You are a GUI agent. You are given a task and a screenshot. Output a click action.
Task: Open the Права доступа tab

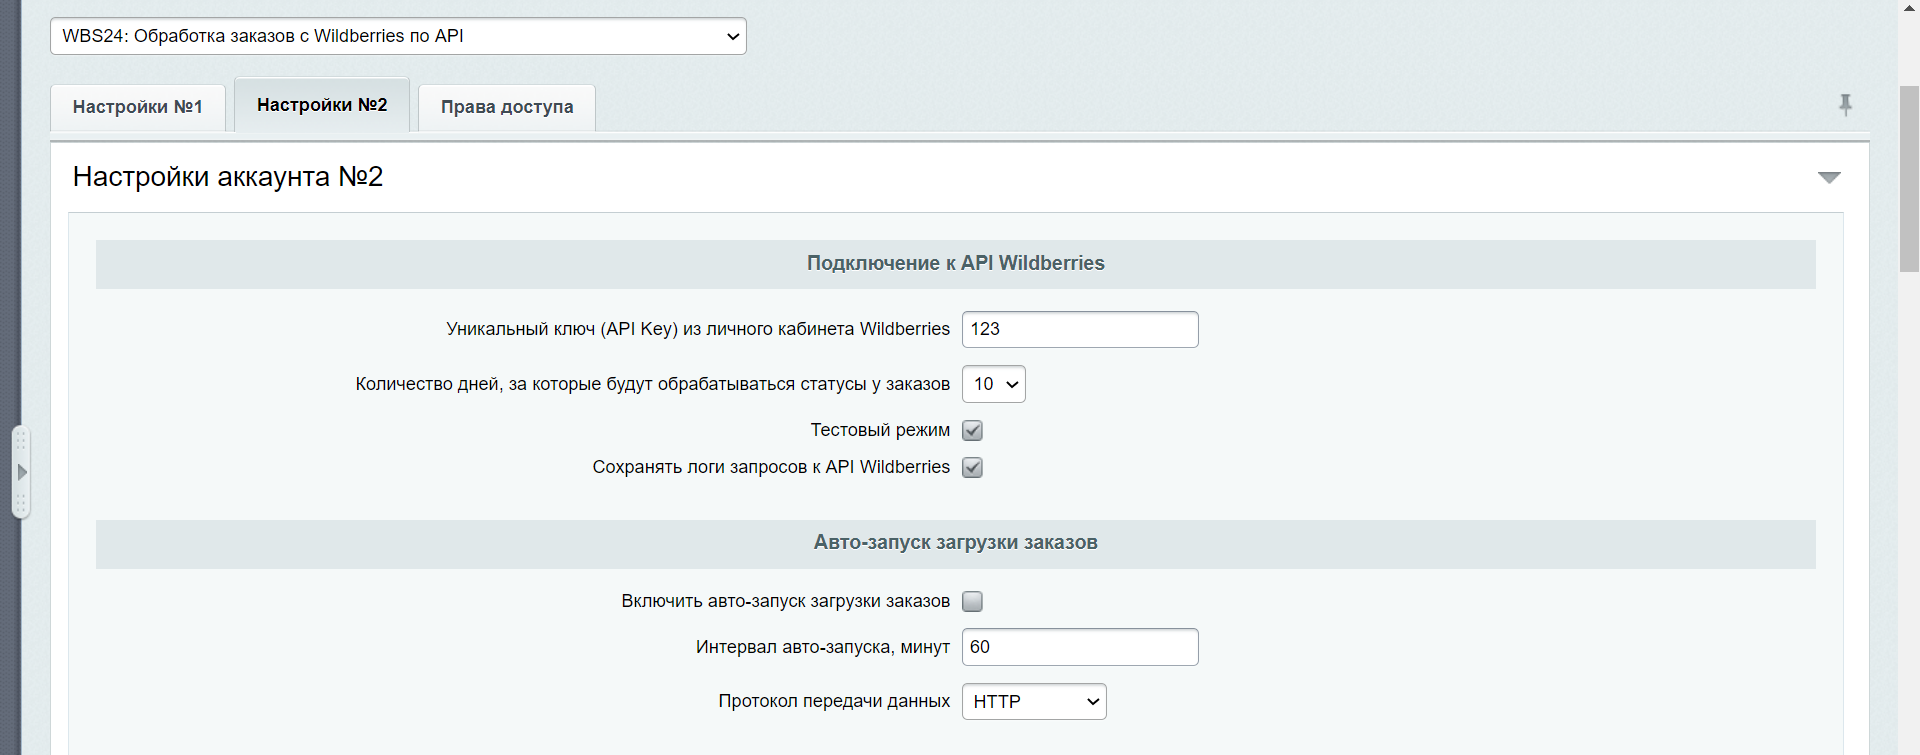[507, 107]
